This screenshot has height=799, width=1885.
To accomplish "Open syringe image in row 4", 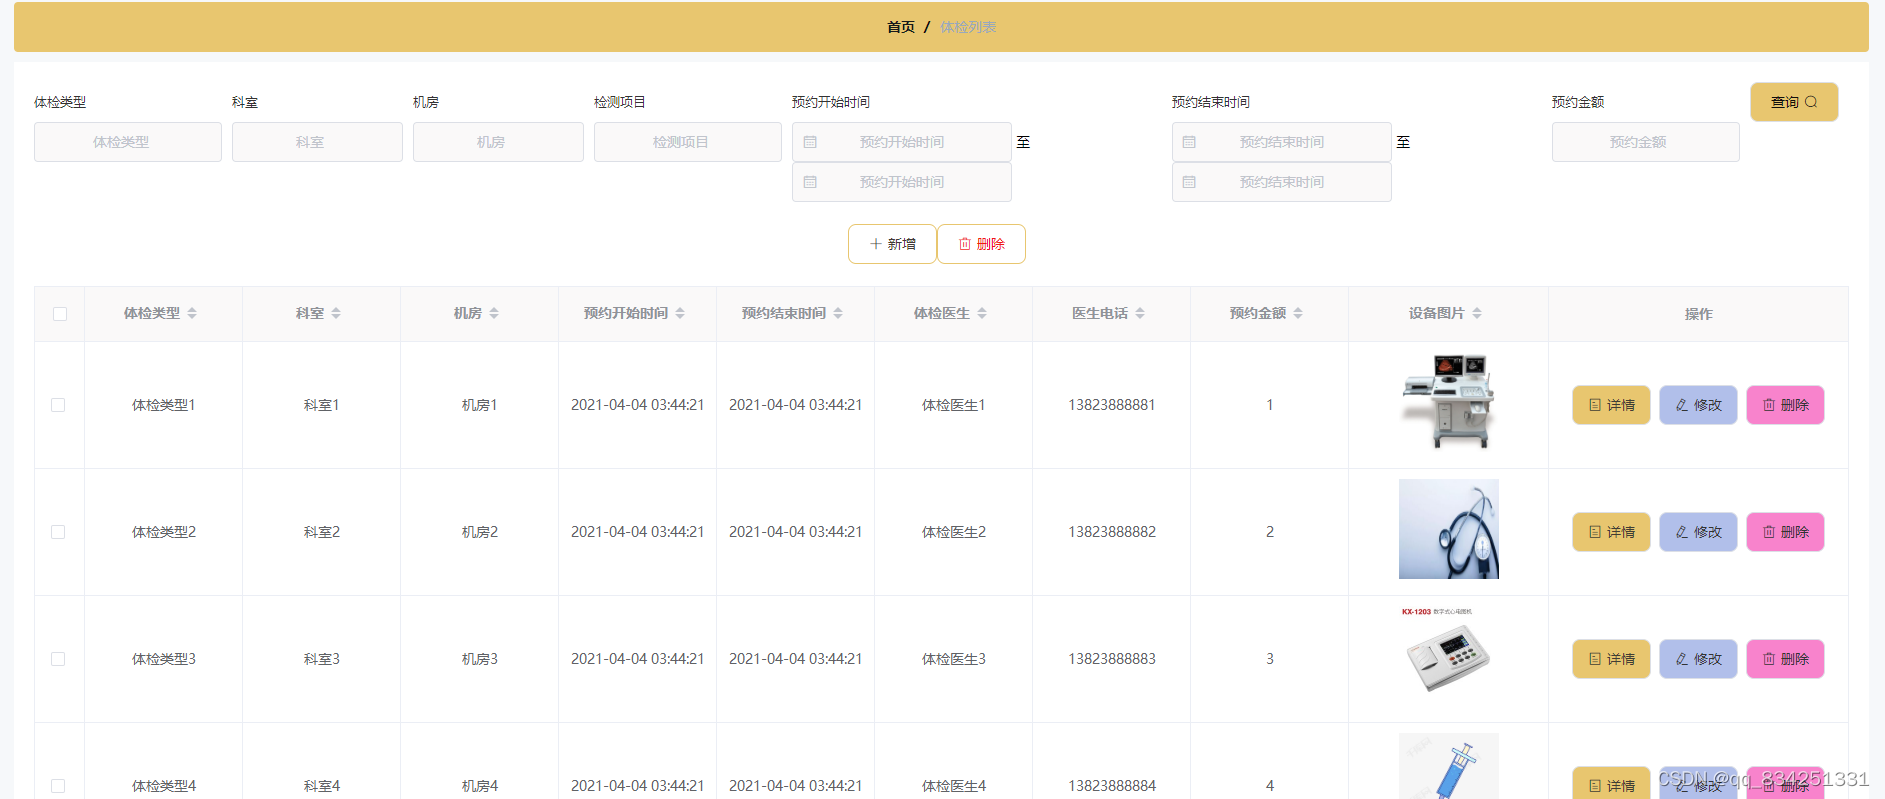I will pos(1448,766).
